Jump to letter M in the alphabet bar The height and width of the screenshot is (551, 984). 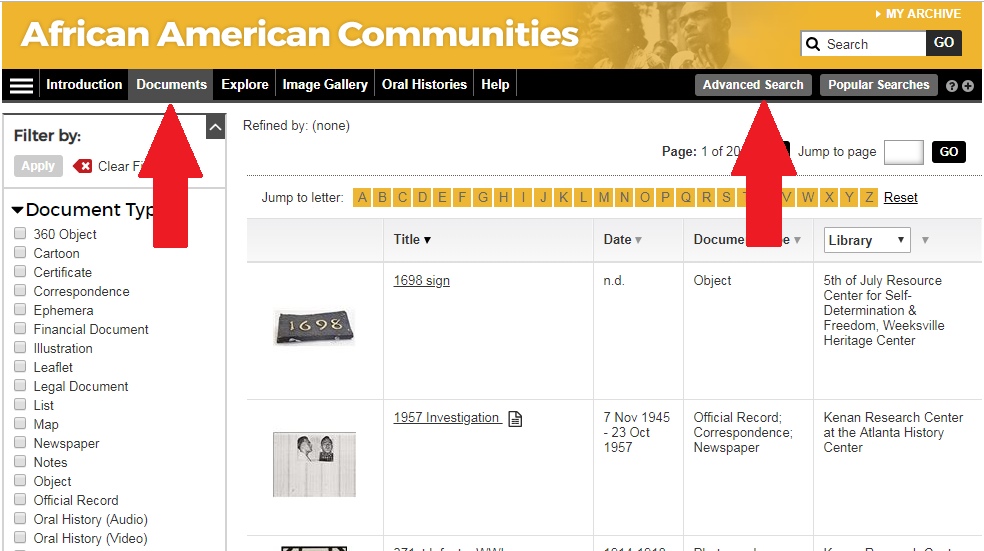pyautogui.click(x=604, y=197)
